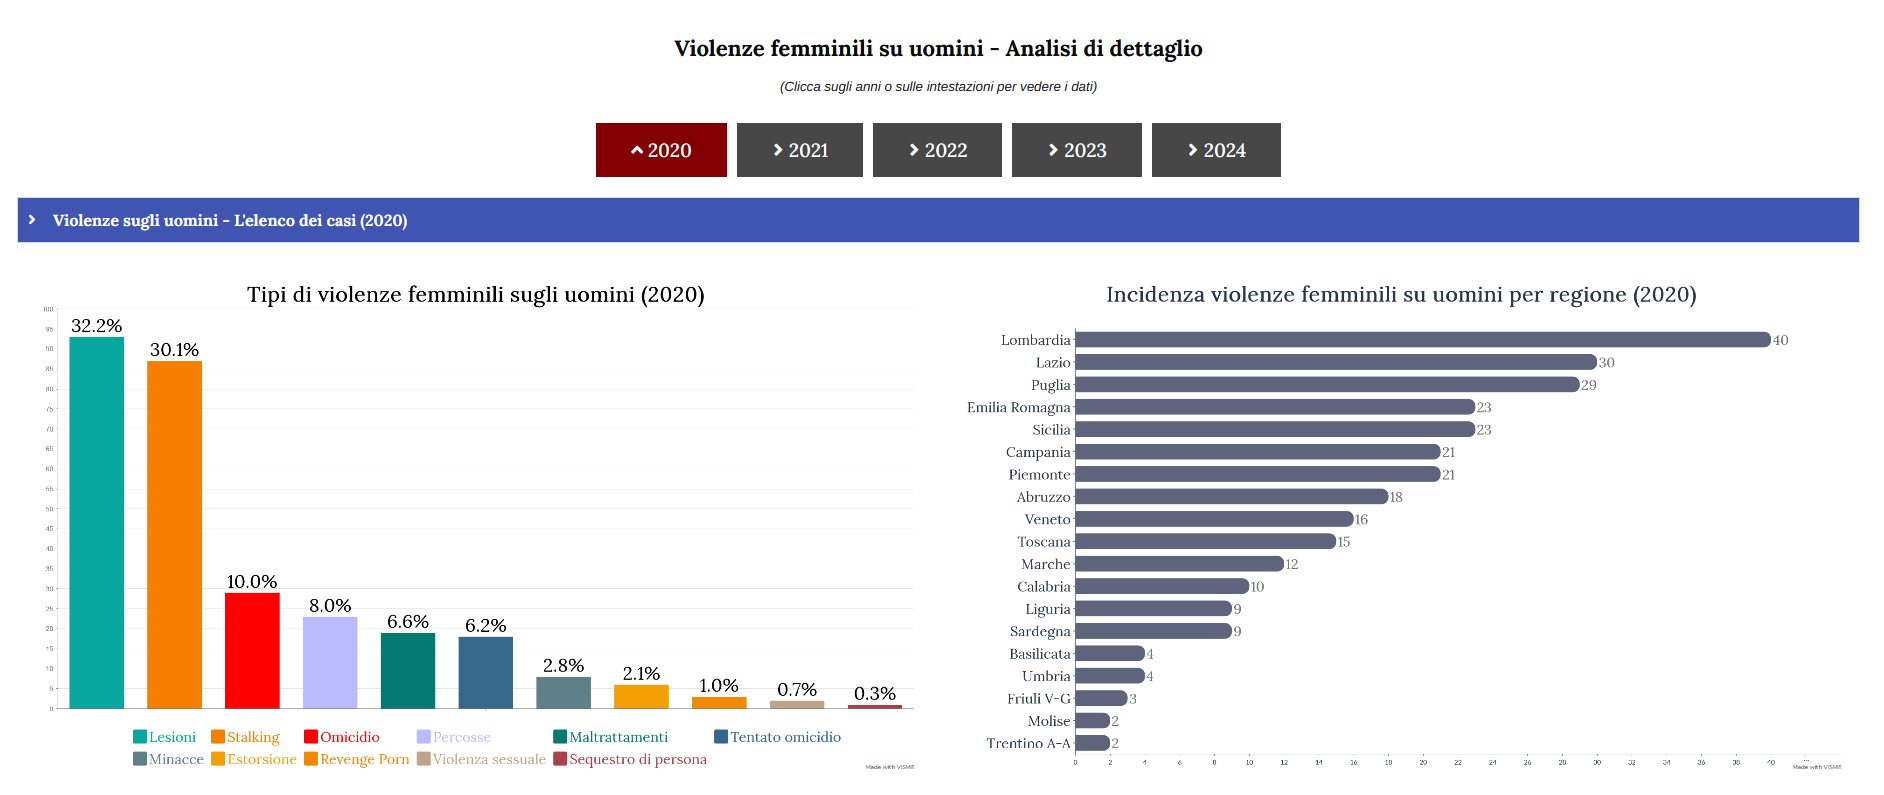Click the Estorsione legend entry
The height and width of the screenshot is (795, 1884).
pyautogui.click(x=254, y=759)
